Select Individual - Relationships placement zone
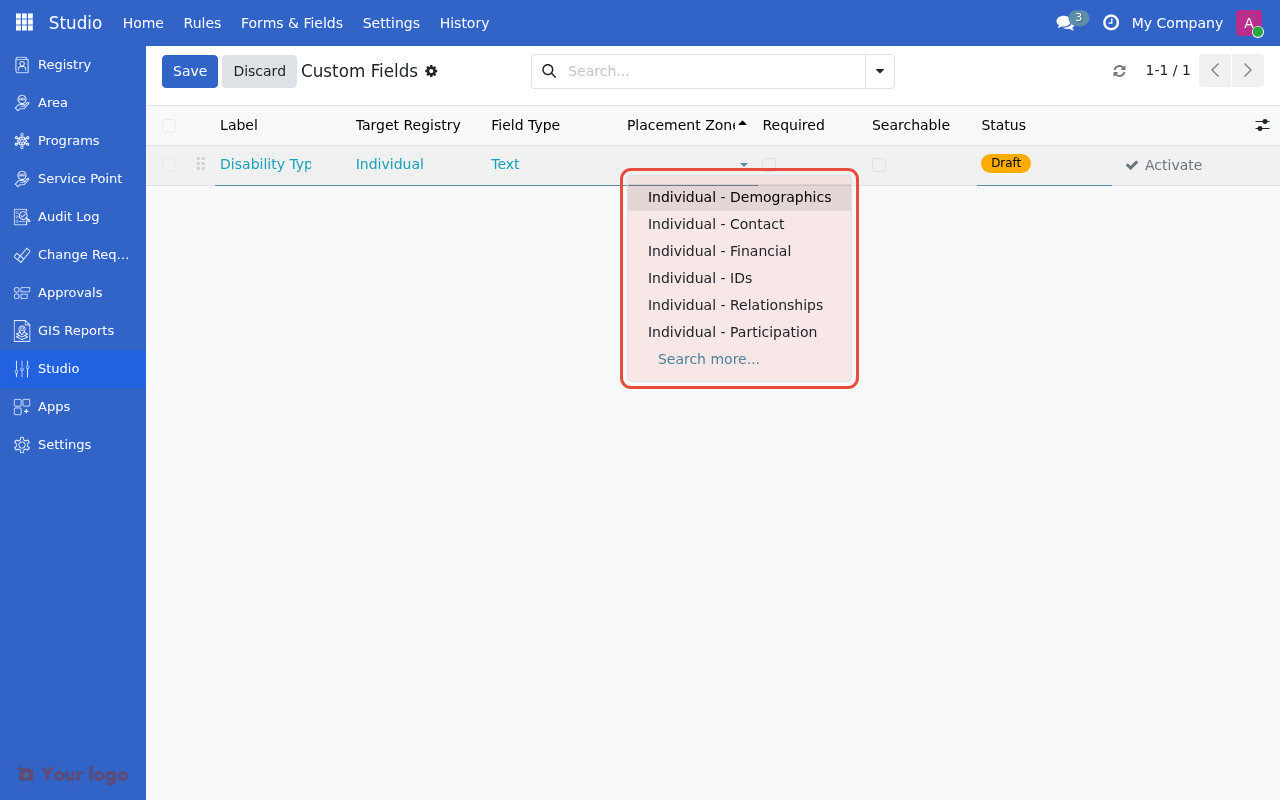 (x=735, y=305)
